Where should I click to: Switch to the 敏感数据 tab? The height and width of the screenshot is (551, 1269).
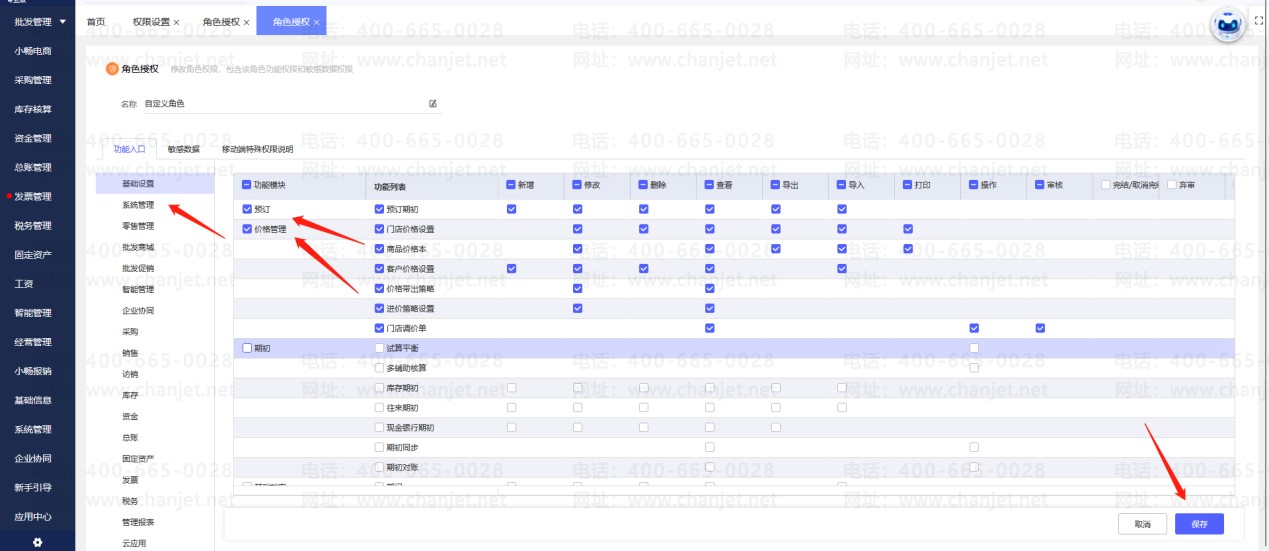click(184, 149)
